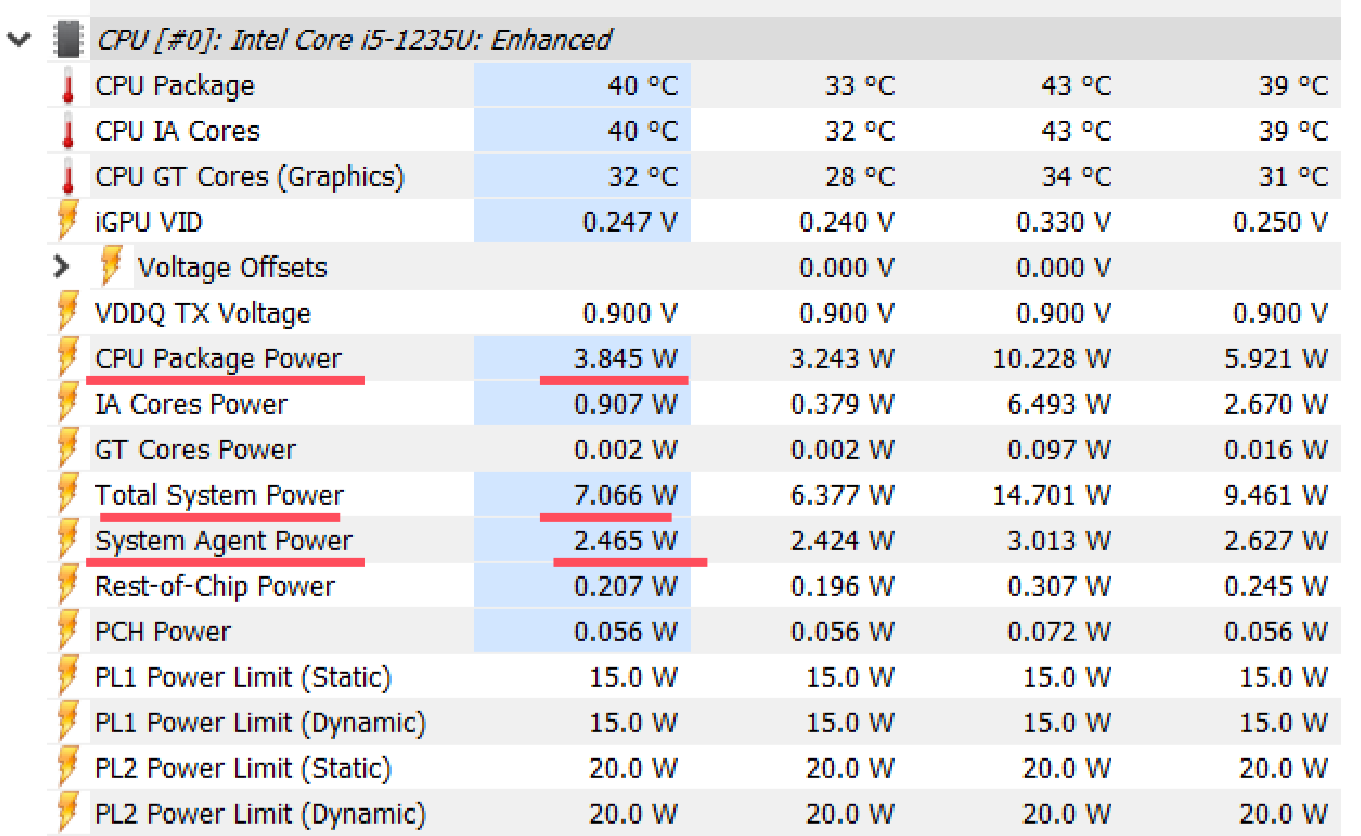Click lightning icon beside Rest-of-Chip Power

pos(68,586)
